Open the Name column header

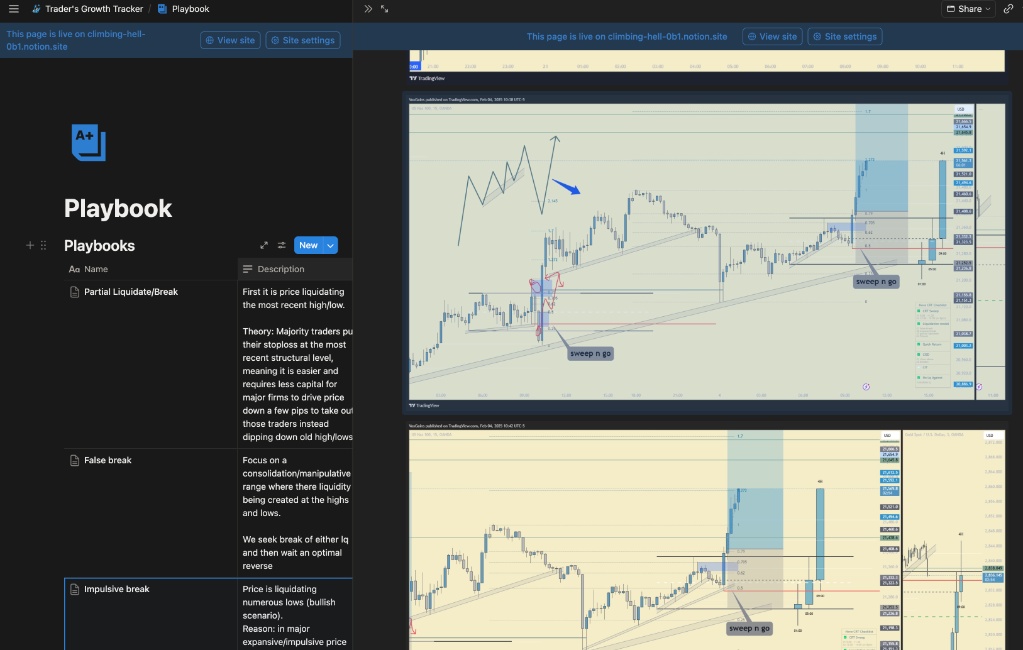pyautogui.click(x=151, y=269)
